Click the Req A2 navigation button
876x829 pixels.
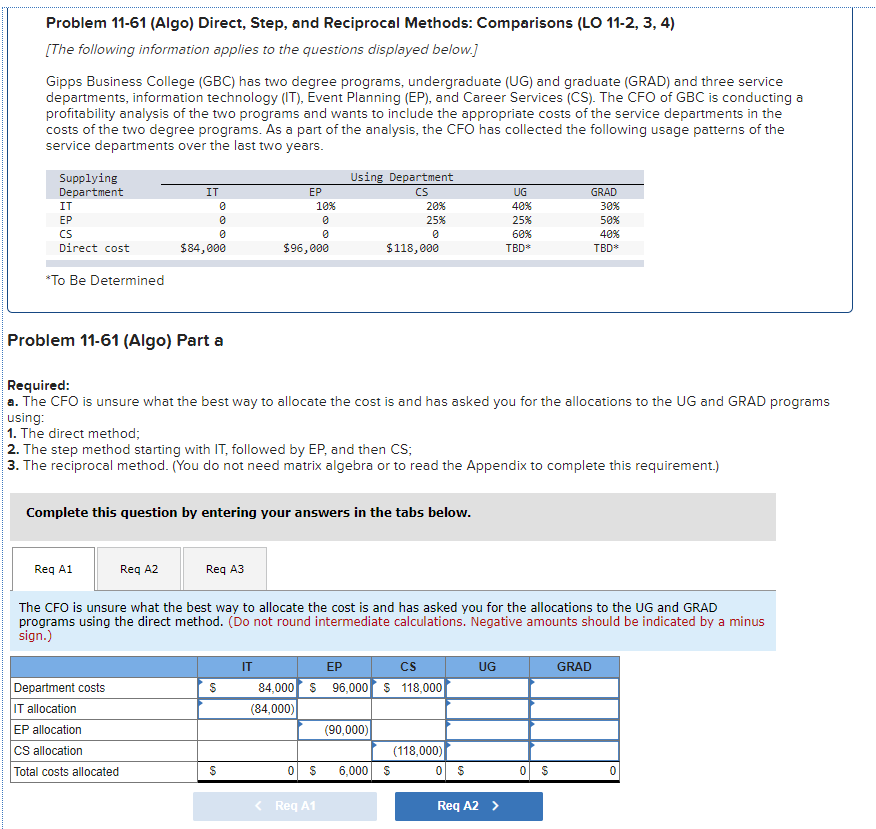[x=468, y=806]
